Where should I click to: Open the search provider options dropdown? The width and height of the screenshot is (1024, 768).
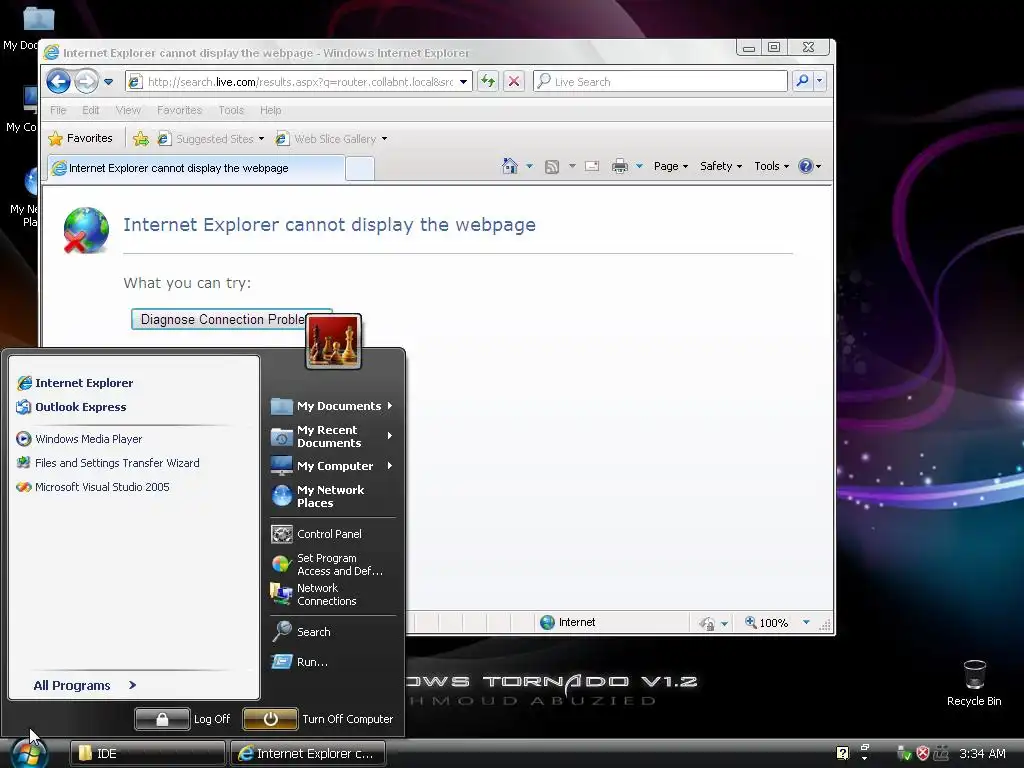pos(820,81)
